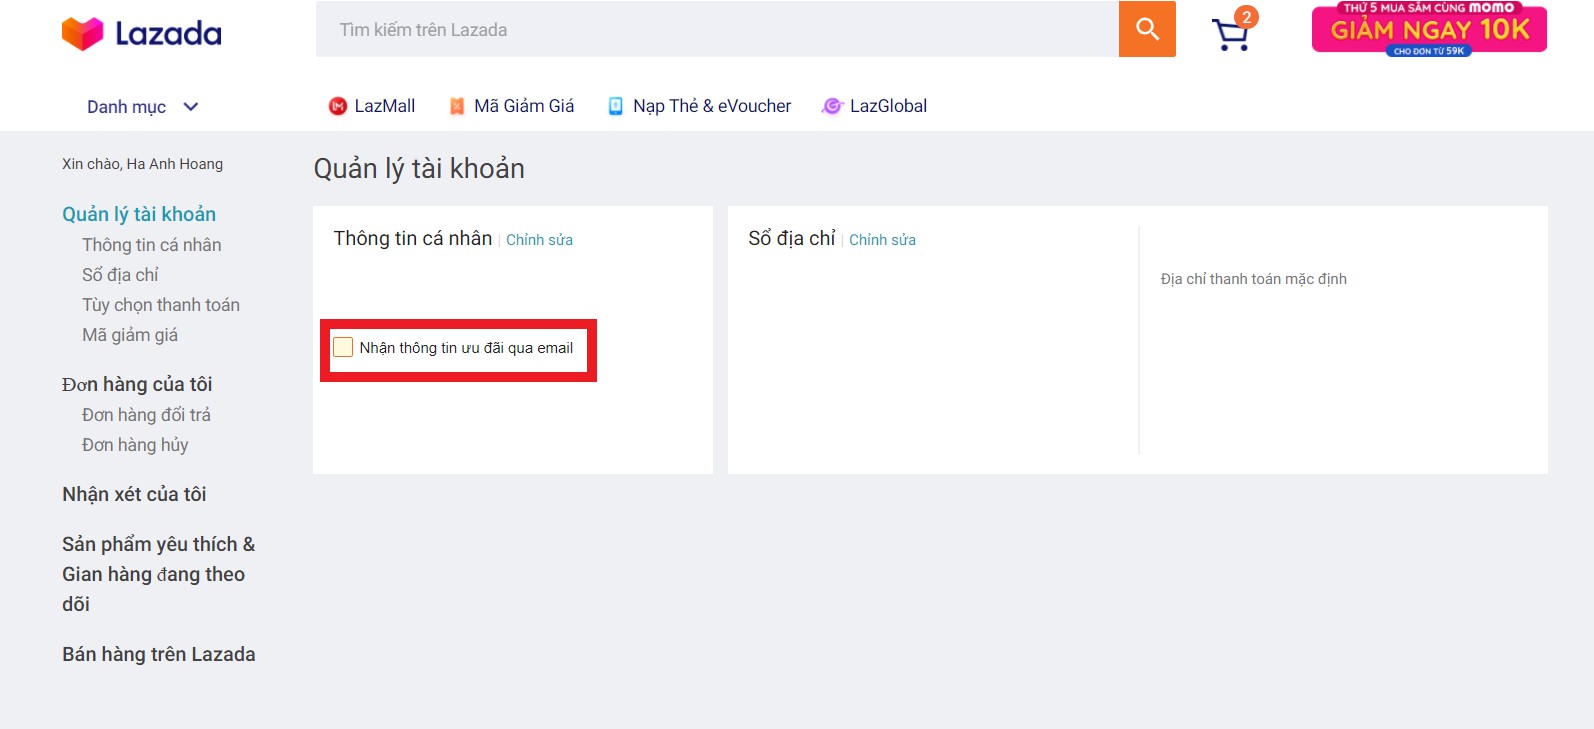Screen dimensions: 1594x729
Task: Focus the Tìm kiếm trên Lazada search field
Action: [x=716, y=30]
